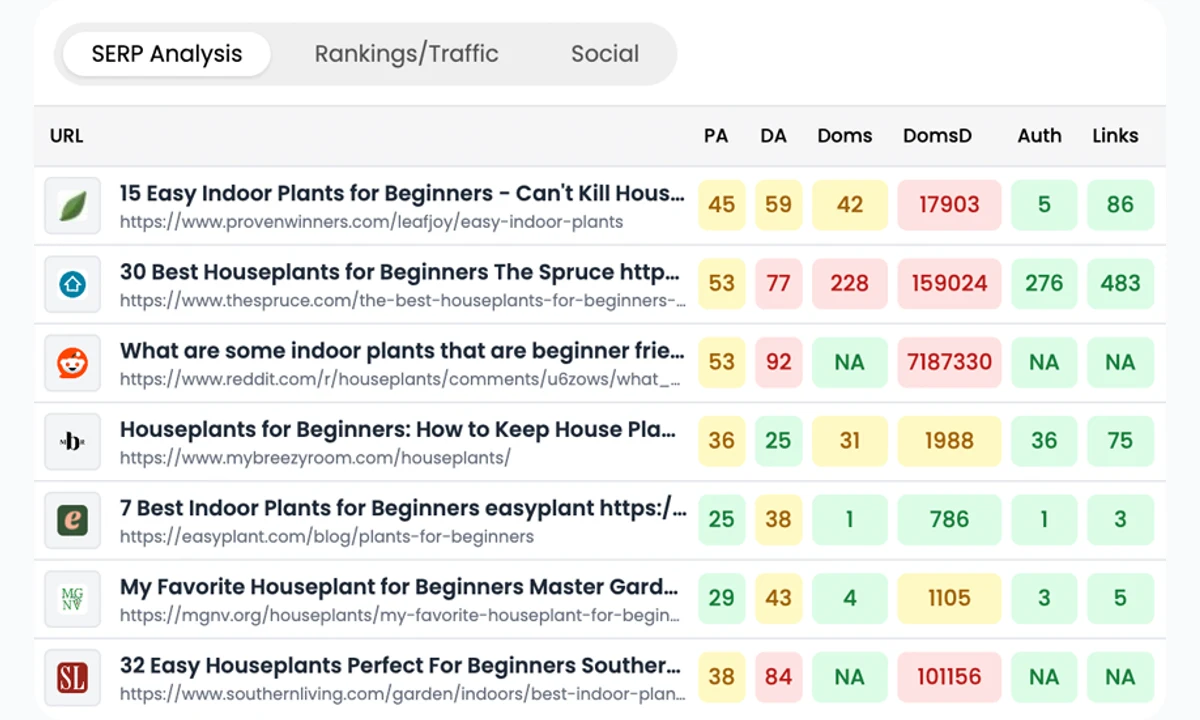Click DomsD value 1988
This screenshot has height=720, width=1200.
949,441
